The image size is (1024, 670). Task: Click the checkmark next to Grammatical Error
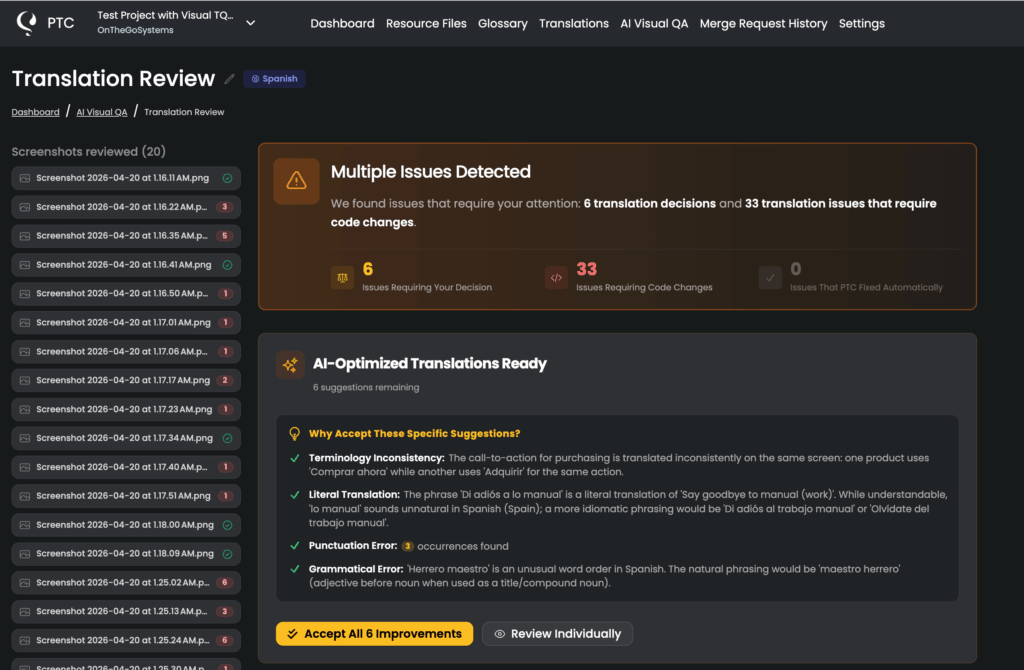pyautogui.click(x=295, y=569)
